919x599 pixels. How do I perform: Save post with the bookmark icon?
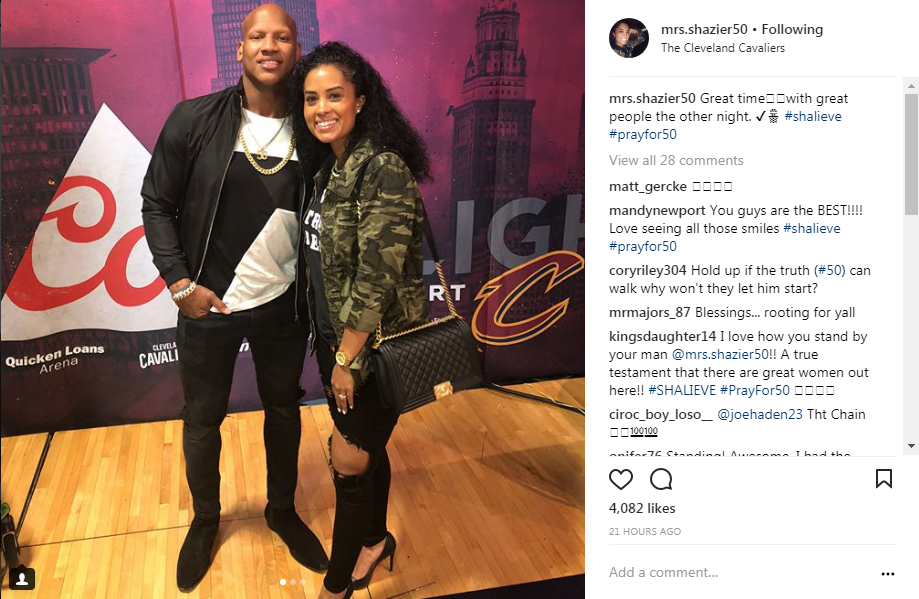coord(884,479)
